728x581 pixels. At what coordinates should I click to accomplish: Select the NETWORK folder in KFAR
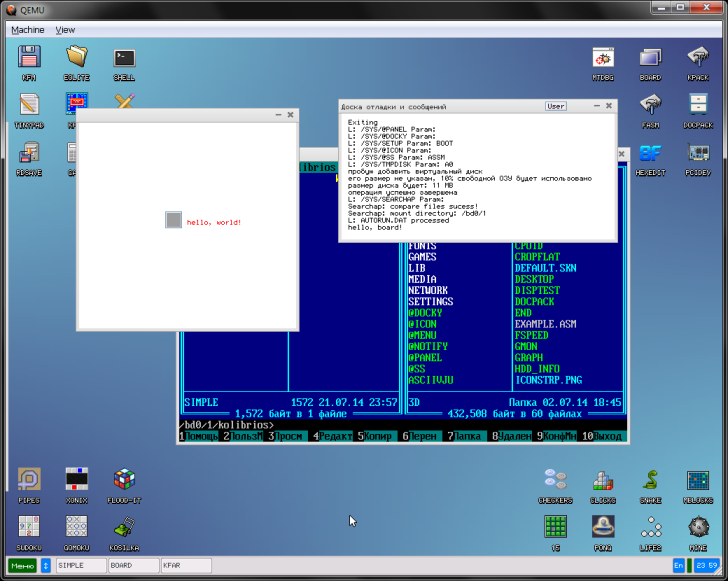(x=428, y=290)
